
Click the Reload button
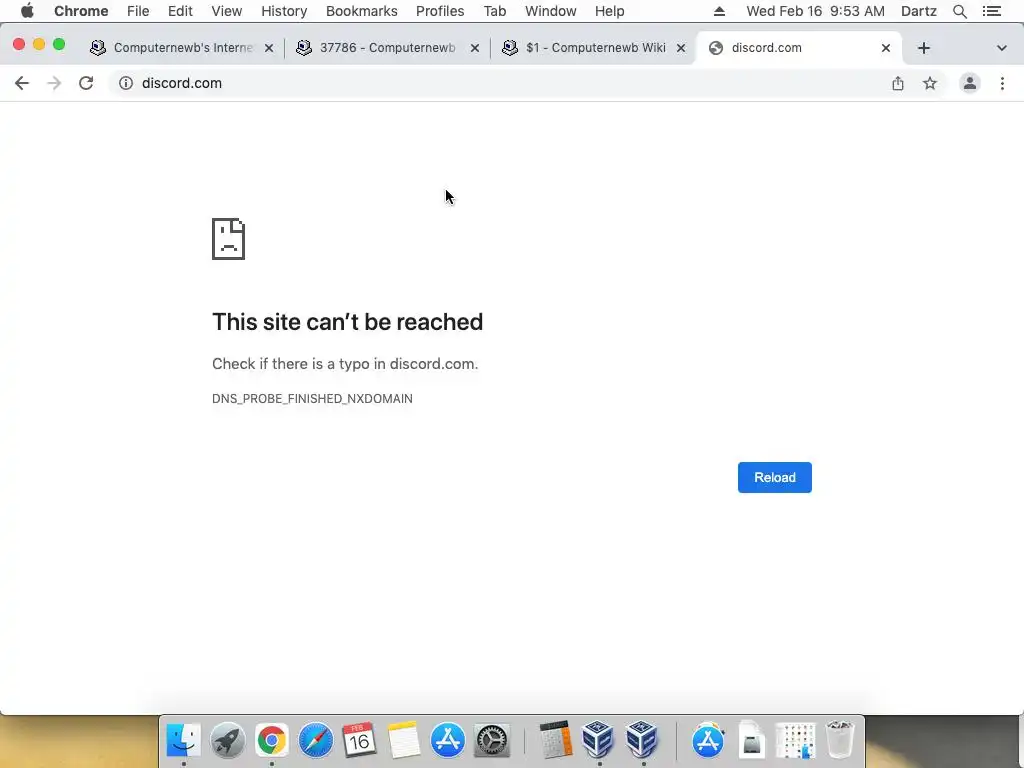coord(775,477)
